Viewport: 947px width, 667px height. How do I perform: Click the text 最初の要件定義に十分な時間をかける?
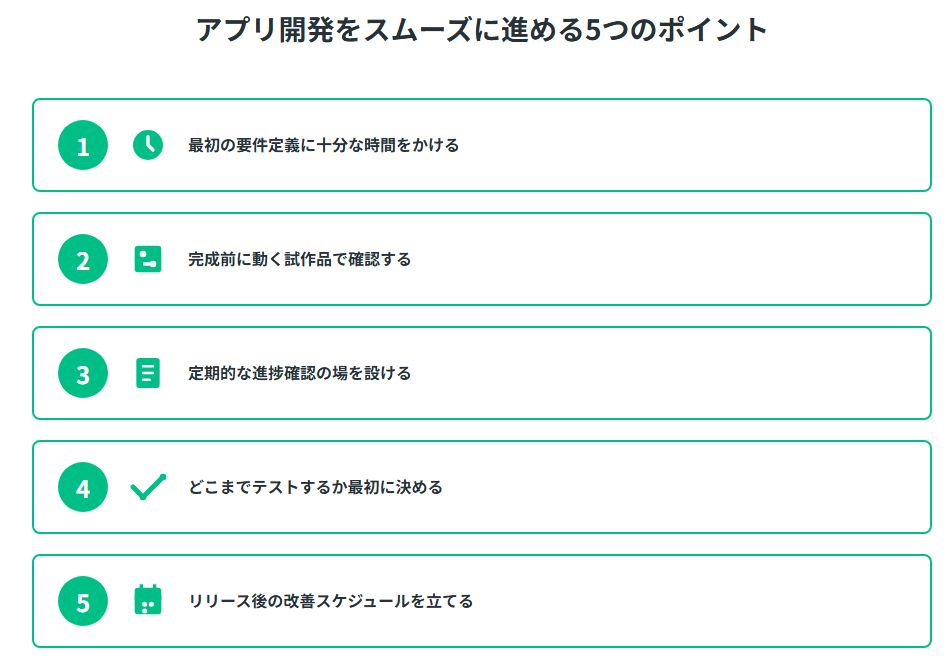click(x=323, y=145)
